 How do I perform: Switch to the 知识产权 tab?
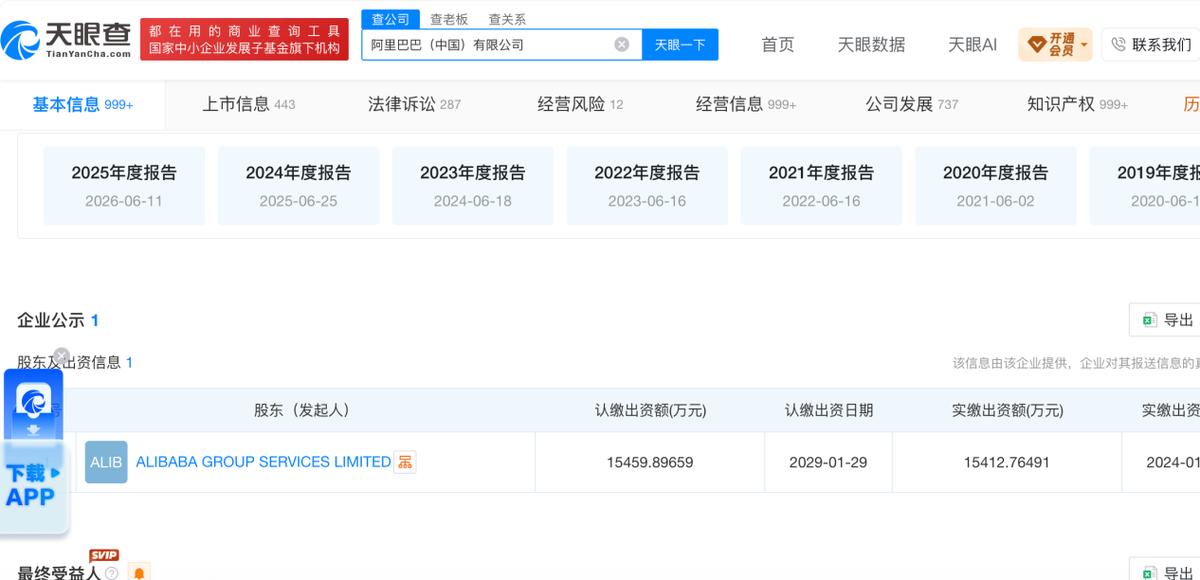click(1077, 104)
